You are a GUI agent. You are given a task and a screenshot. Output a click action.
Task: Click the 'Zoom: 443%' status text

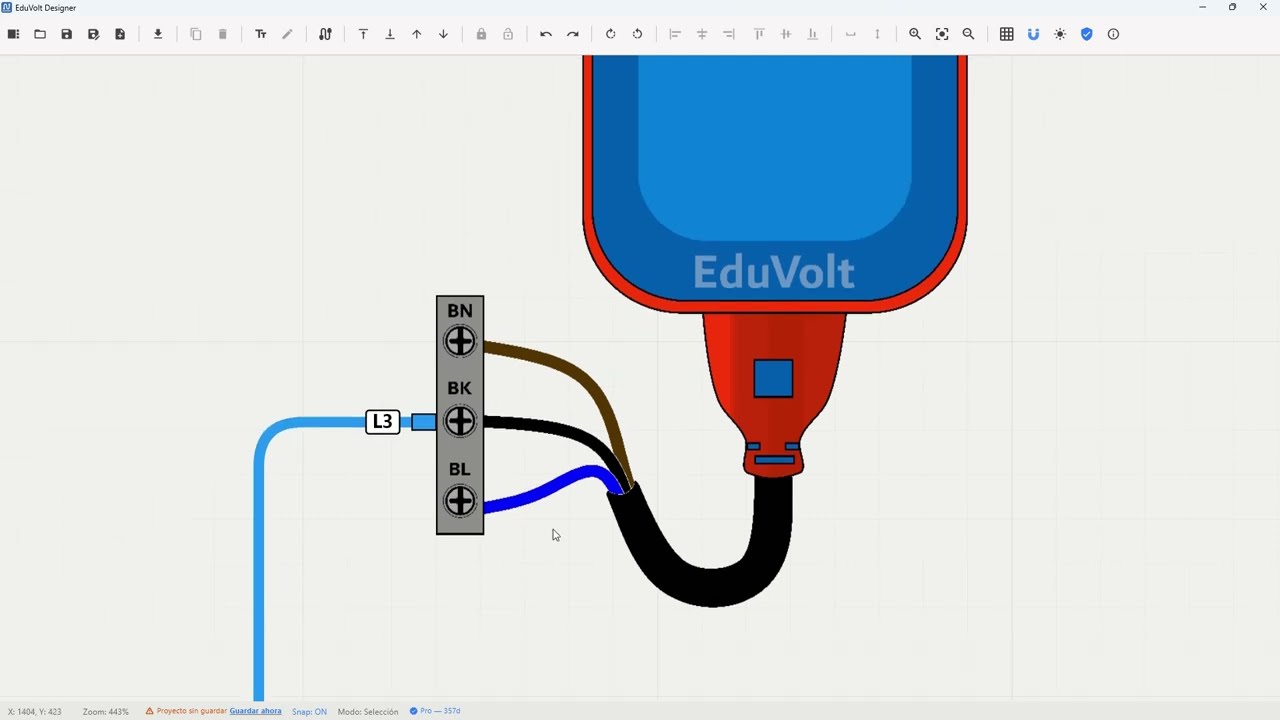tap(105, 711)
